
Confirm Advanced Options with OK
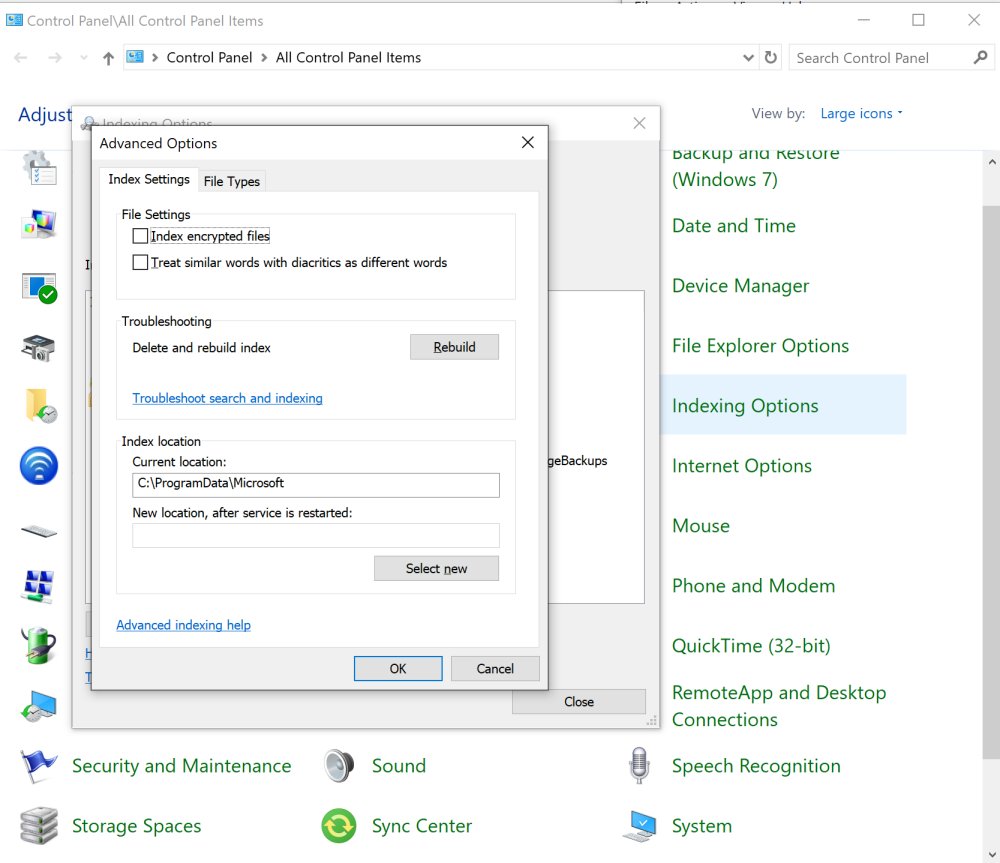pos(398,668)
